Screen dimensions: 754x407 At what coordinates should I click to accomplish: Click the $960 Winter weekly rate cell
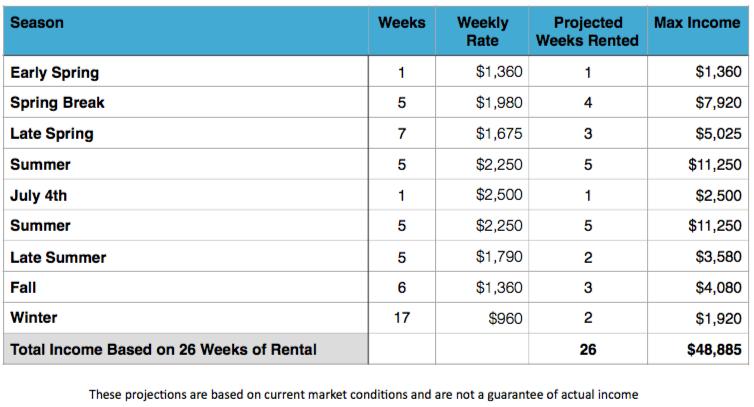tap(507, 318)
